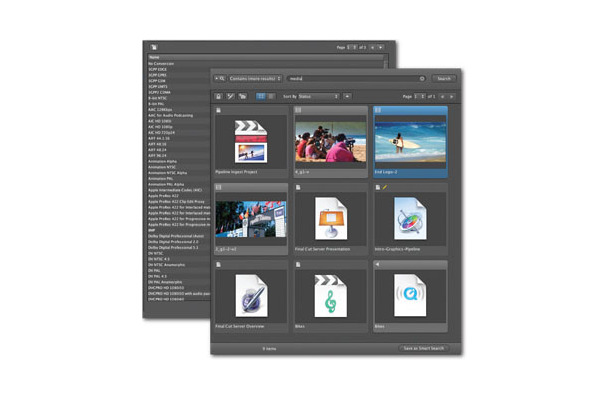Open the Sort By Status dropdown
Image resolution: width=610 pixels, height=400 pixels.
click(318, 96)
